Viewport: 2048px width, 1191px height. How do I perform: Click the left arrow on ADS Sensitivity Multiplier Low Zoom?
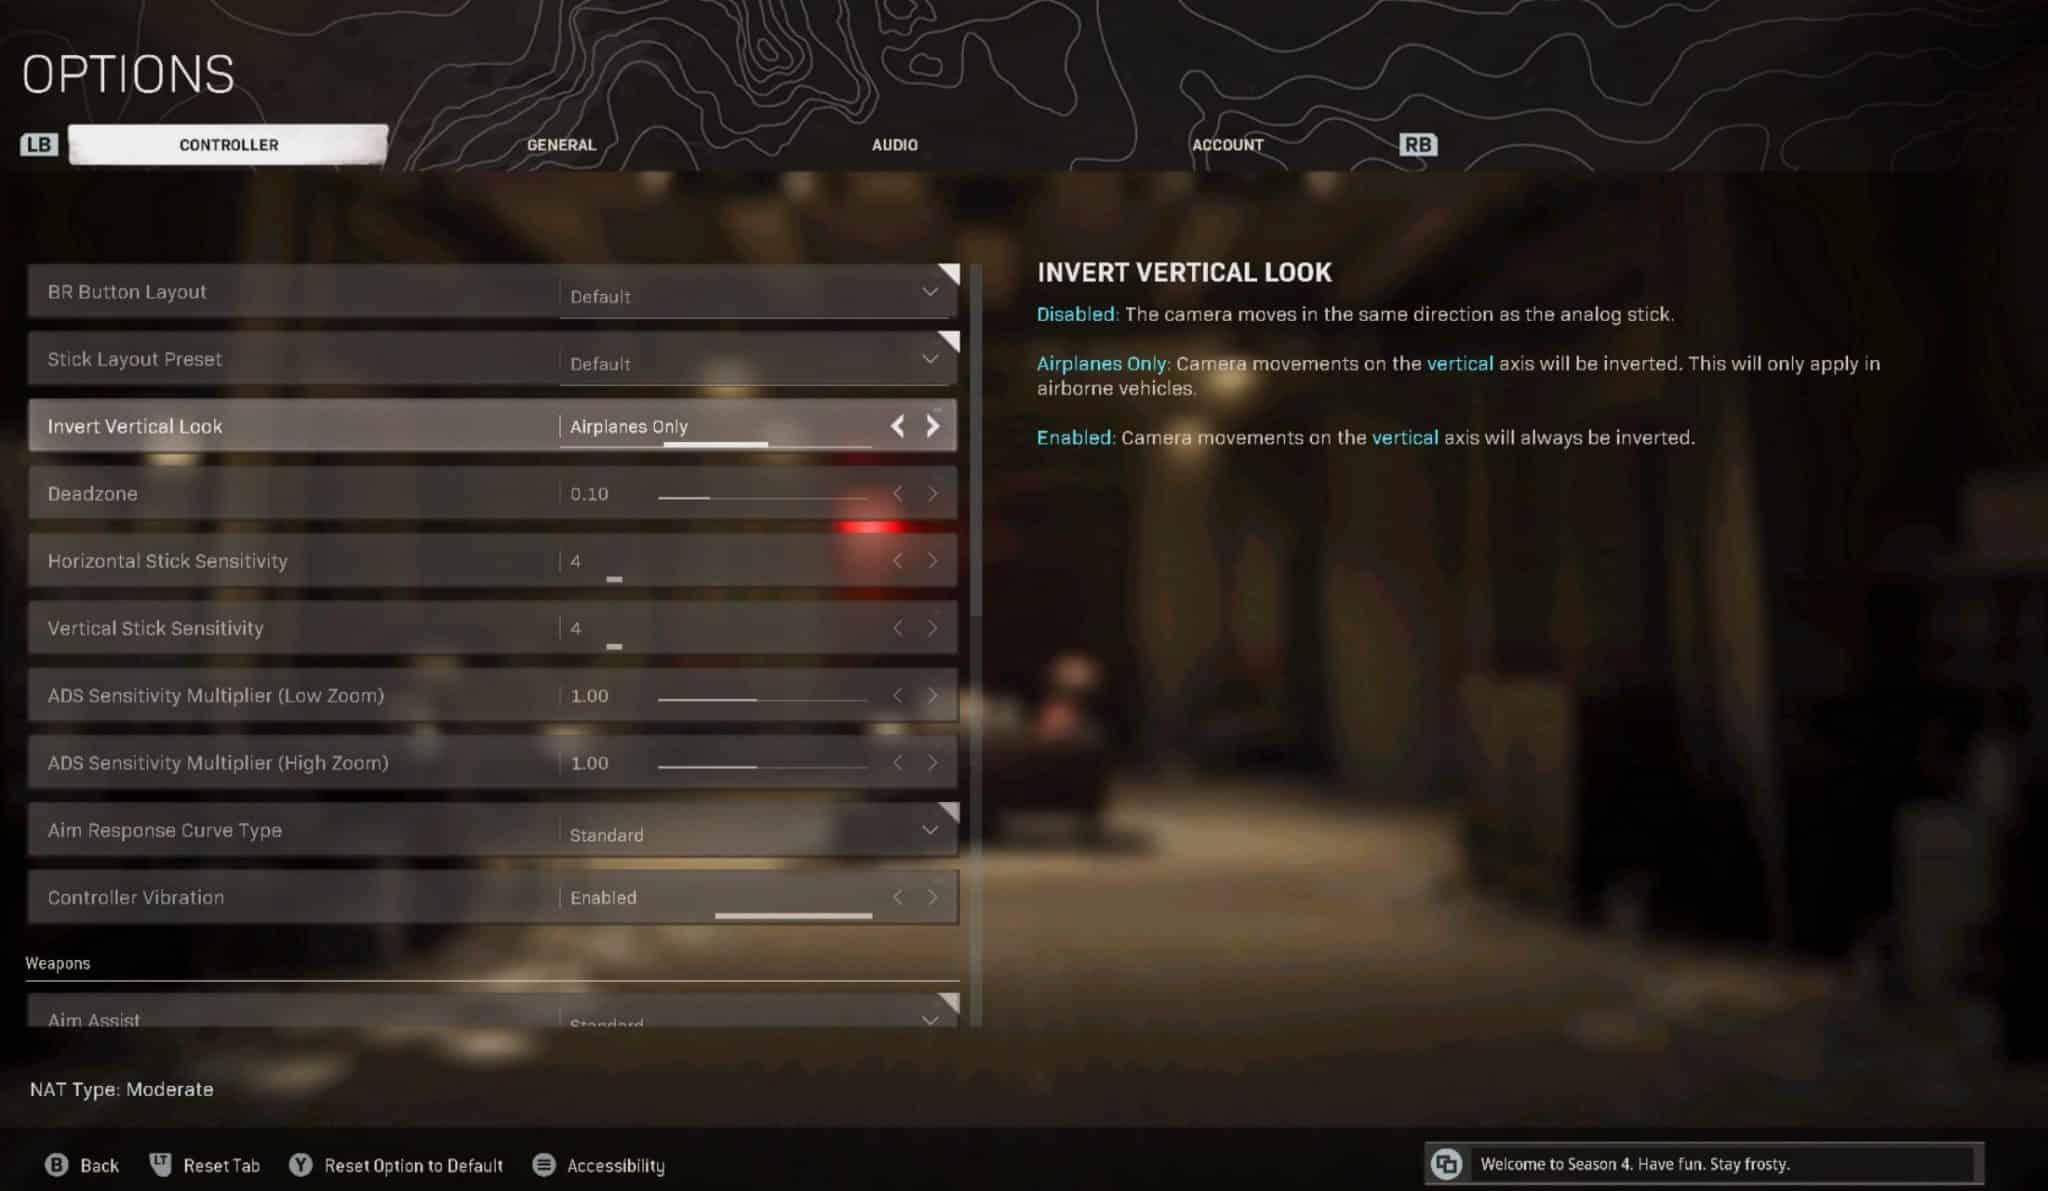click(x=897, y=695)
